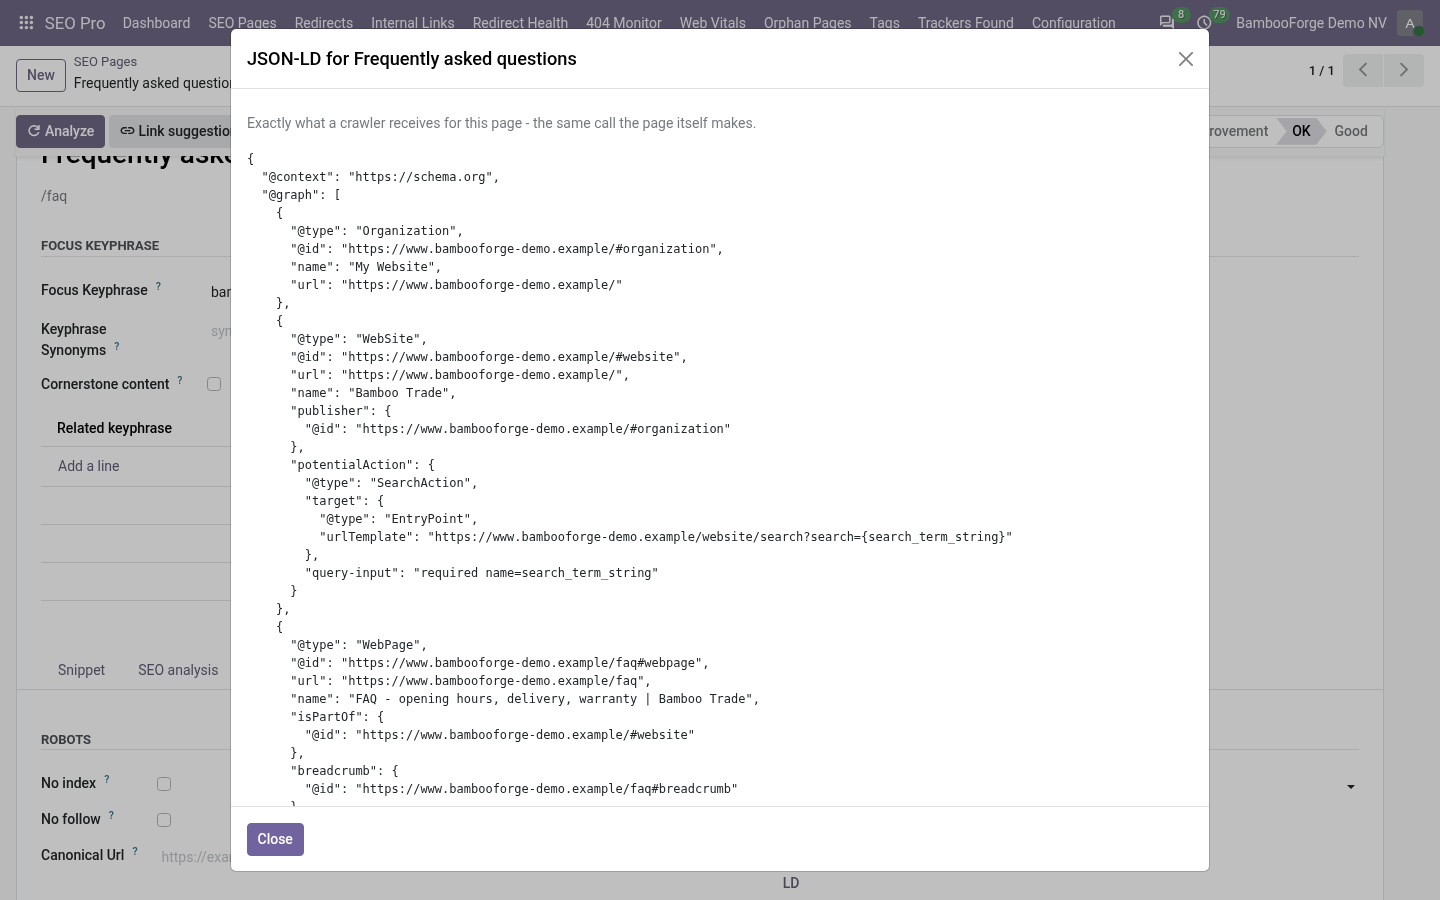The height and width of the screenshot is (900, 1440).
Task: Open the Configuration menu
Action: click(1074, 23)
